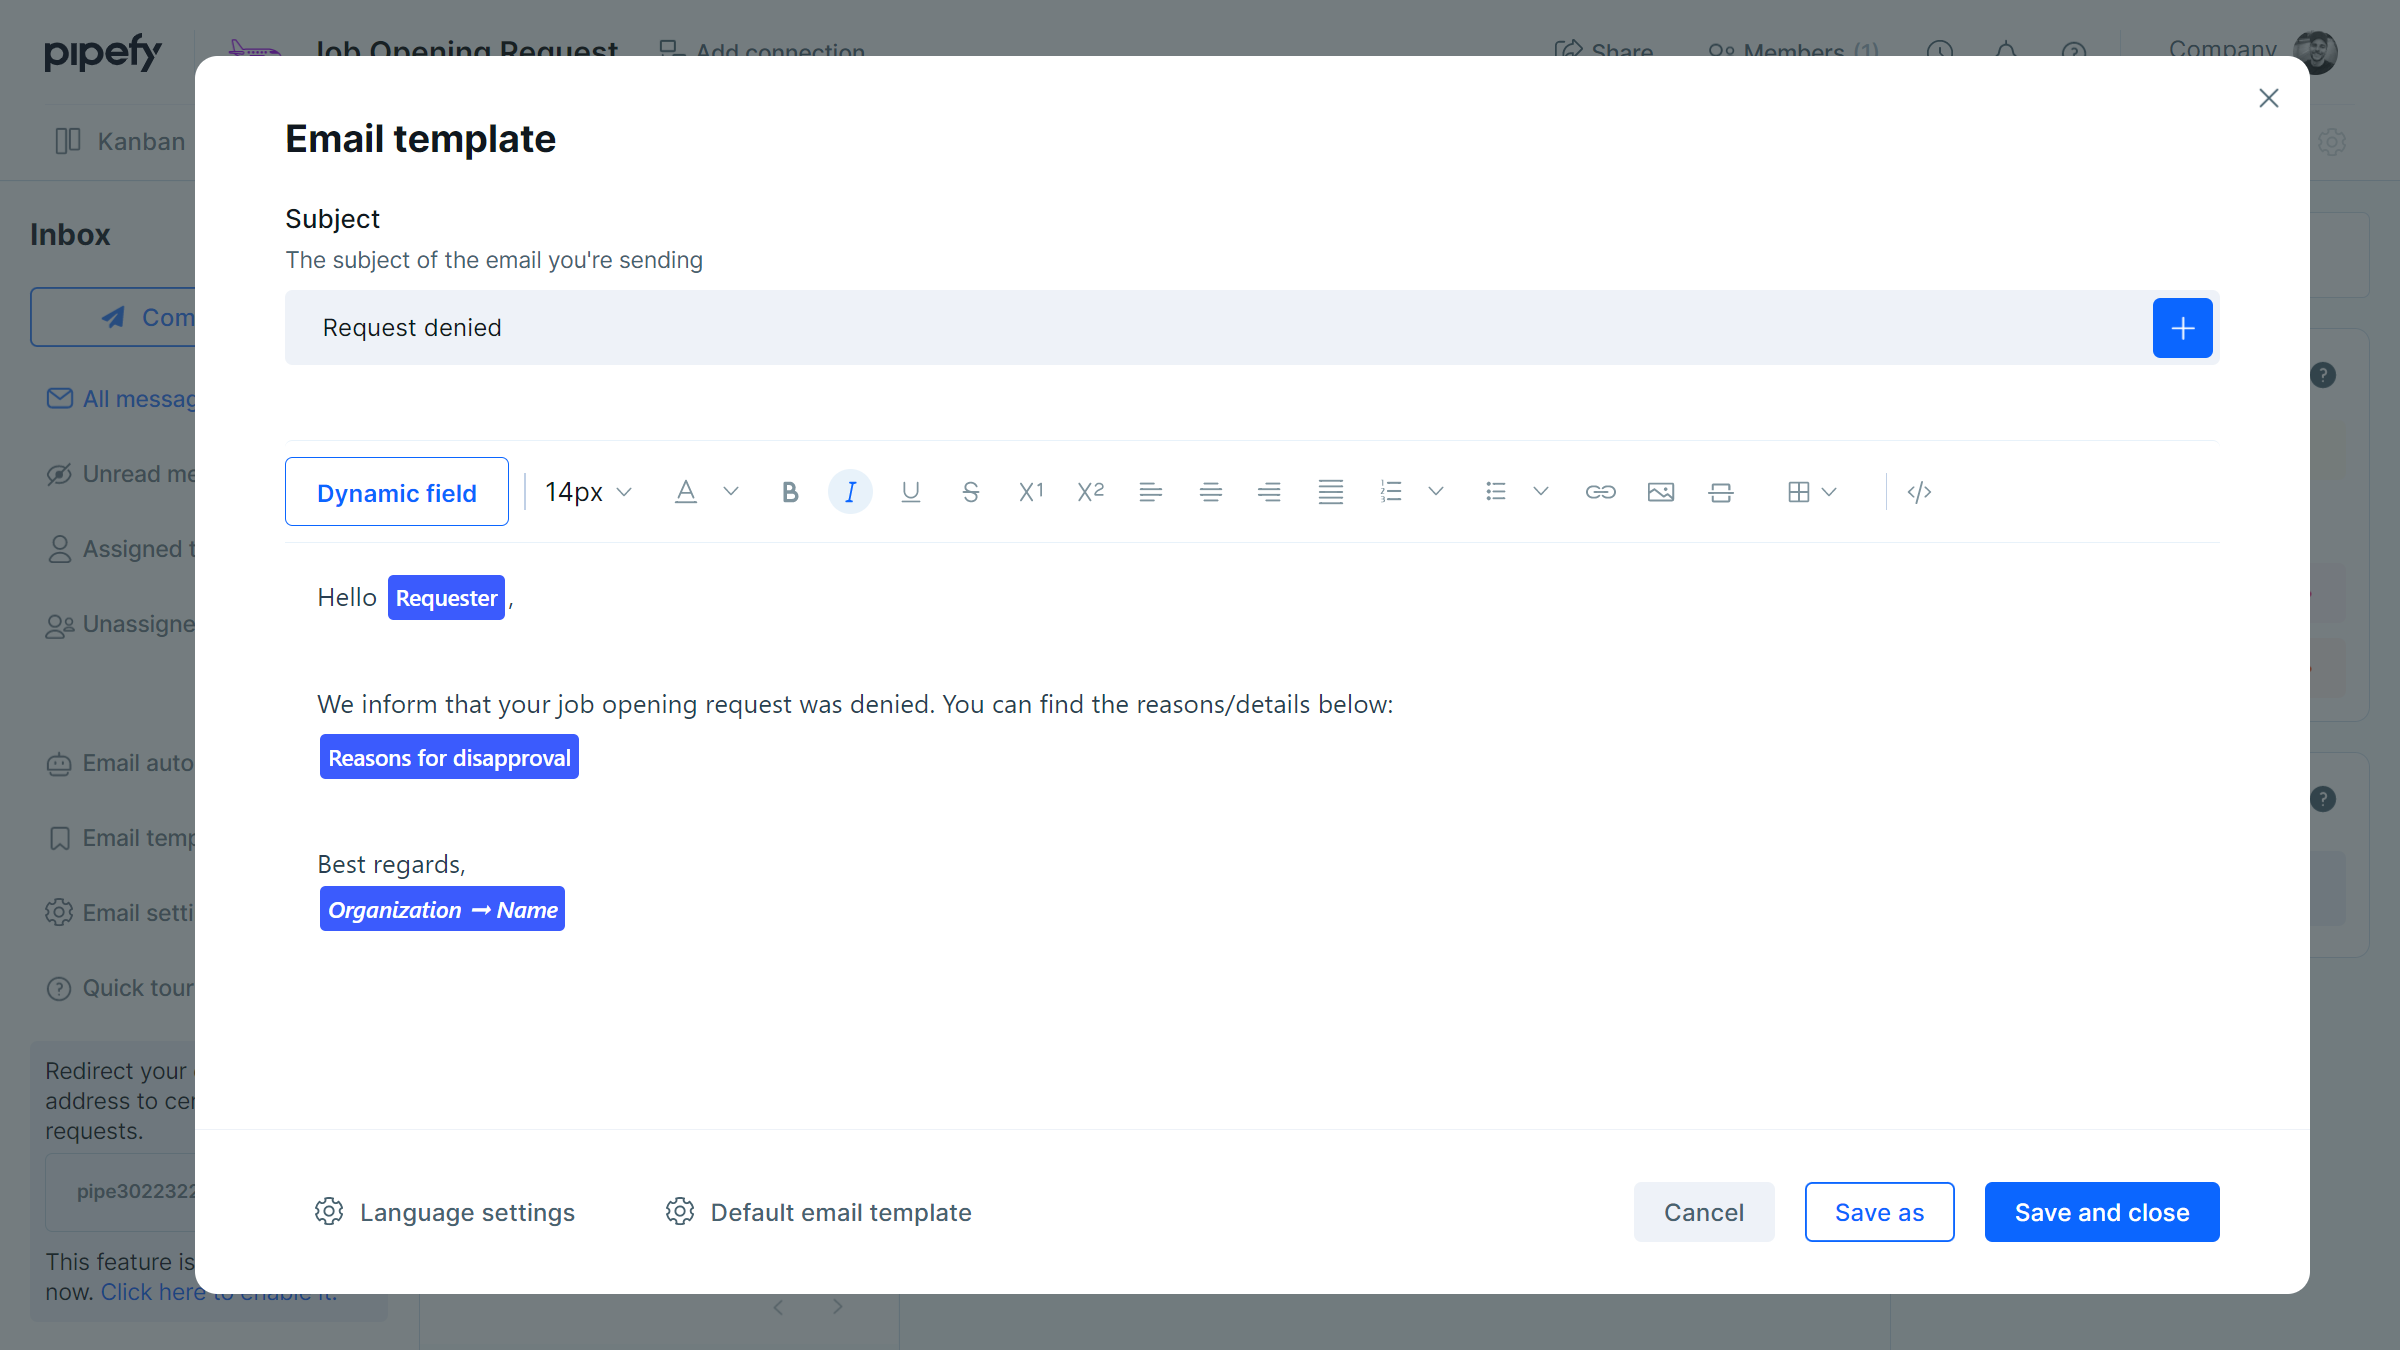This screenshot has height=1350, width=2400.
Task: Click Save and close button
Action: pyautogui.click(x=2101, y=1212)
